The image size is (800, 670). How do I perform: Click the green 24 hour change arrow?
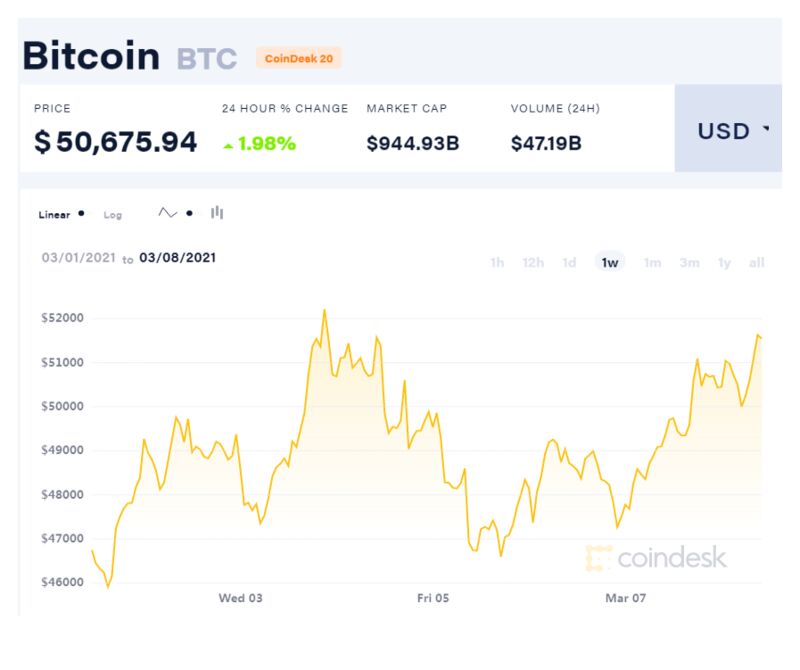coord(228,146)
